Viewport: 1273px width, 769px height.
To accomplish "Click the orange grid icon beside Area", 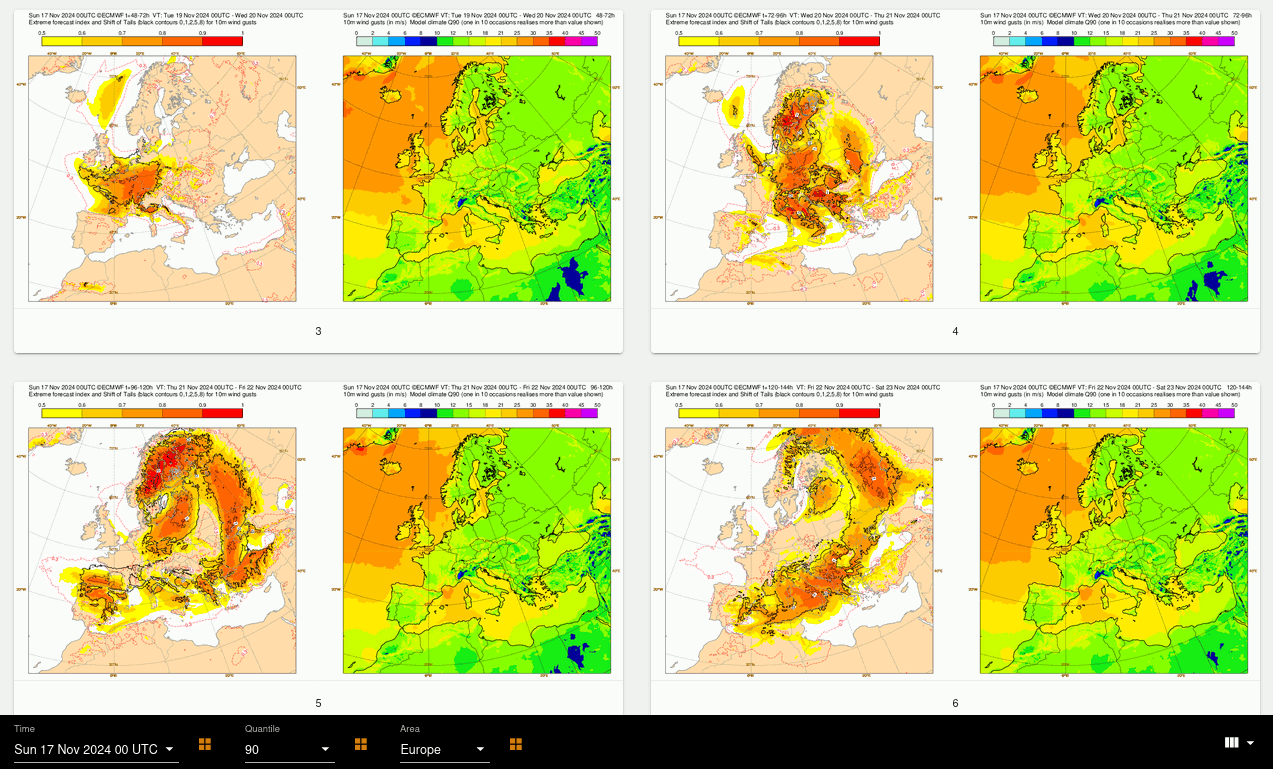I will tap(516, 744).
